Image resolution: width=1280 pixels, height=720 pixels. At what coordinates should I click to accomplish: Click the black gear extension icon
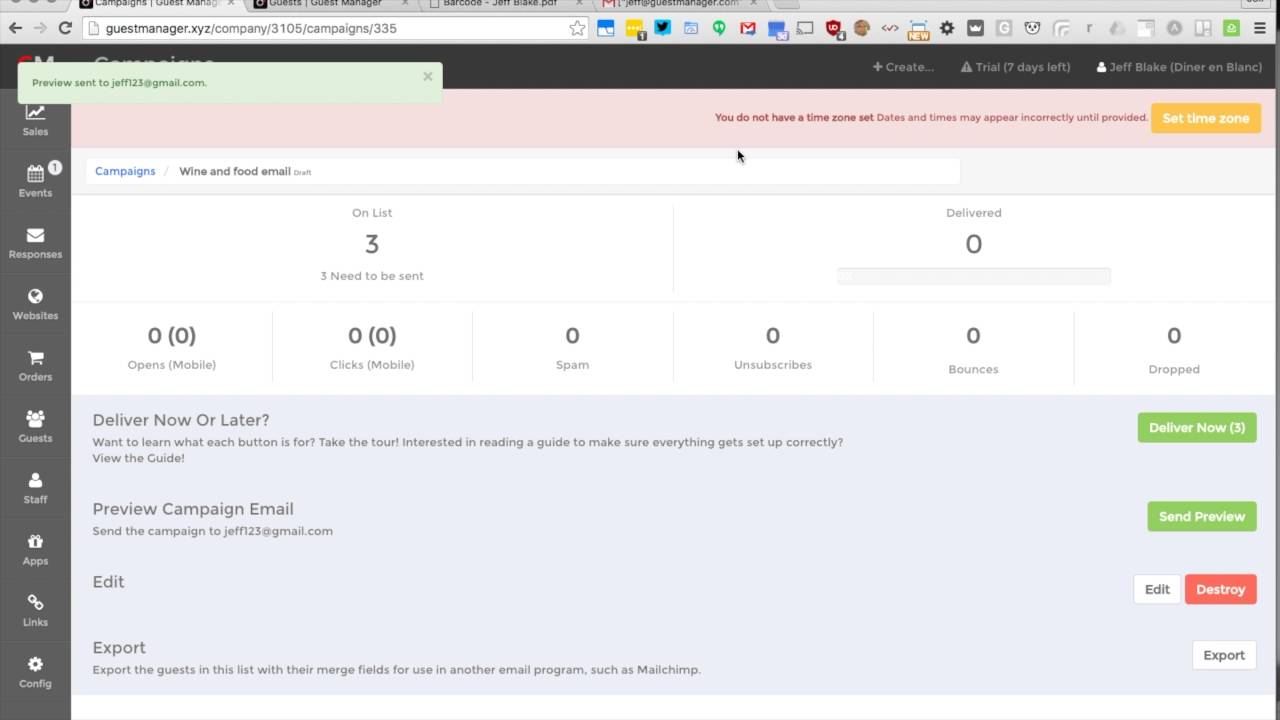click(947, 28)
